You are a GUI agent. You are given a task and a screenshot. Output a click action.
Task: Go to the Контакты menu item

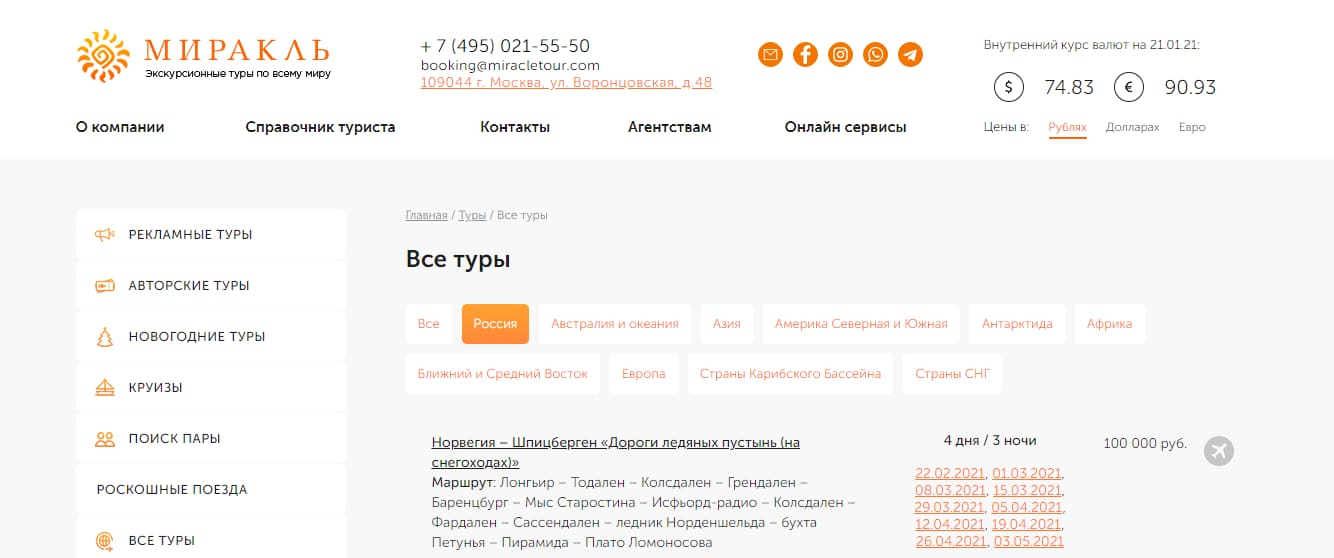pos(515,127)
